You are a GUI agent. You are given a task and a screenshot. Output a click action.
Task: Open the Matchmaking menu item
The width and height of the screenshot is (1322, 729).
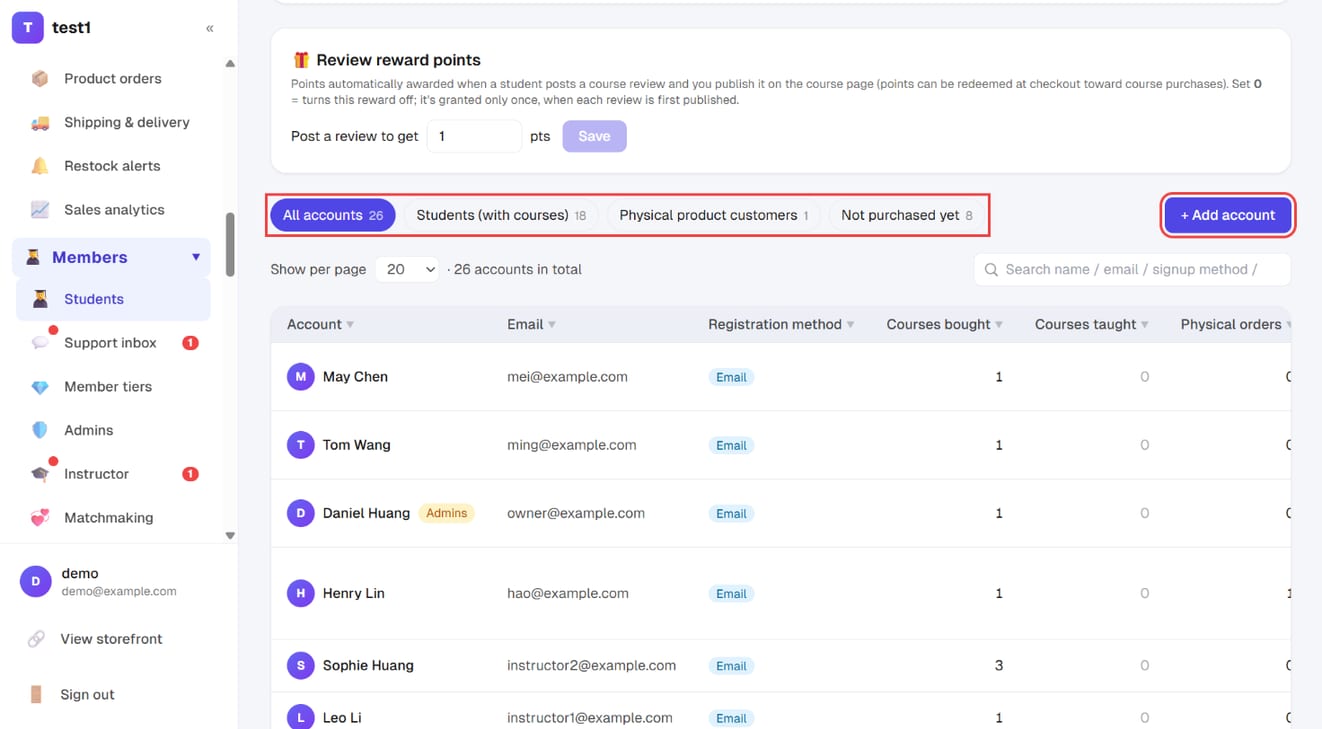(112, 518)
